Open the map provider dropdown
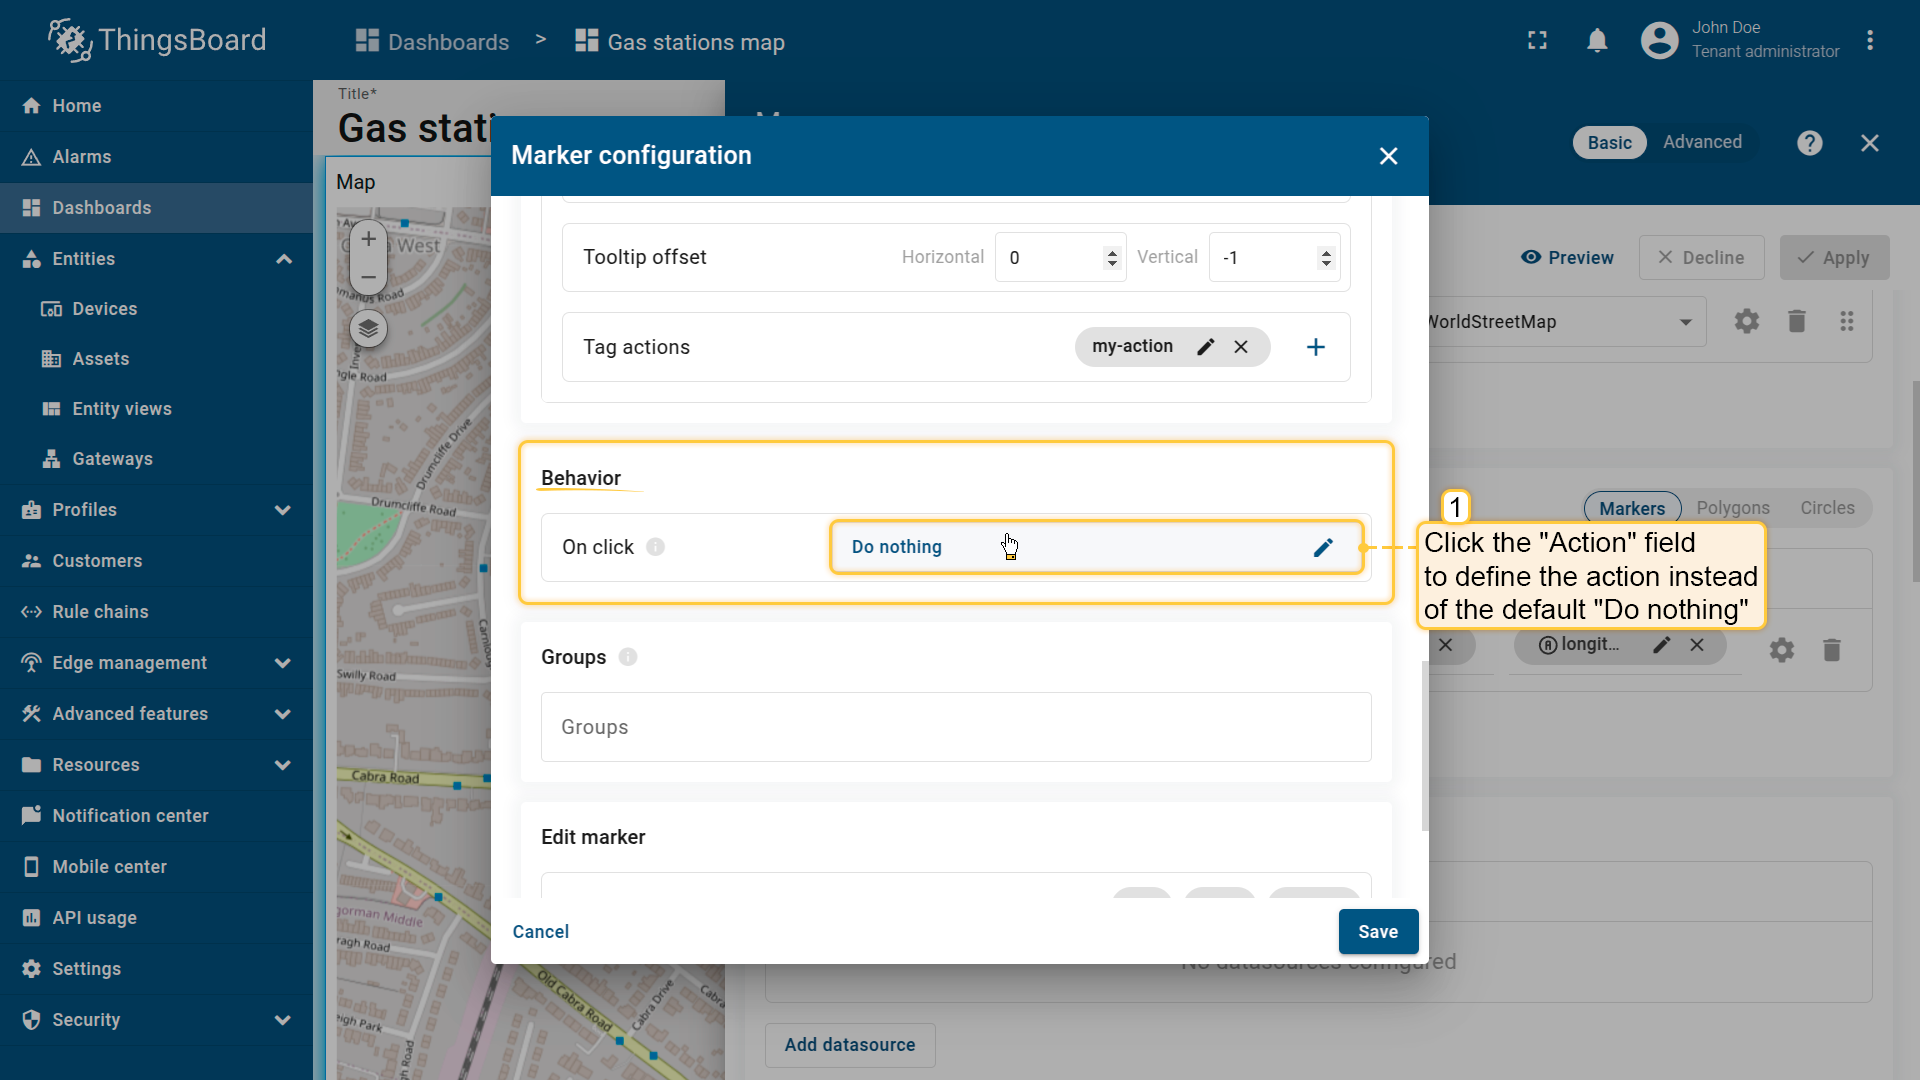The height and width of the screenshot is (1080, 1920). (x=1685, y=322)
